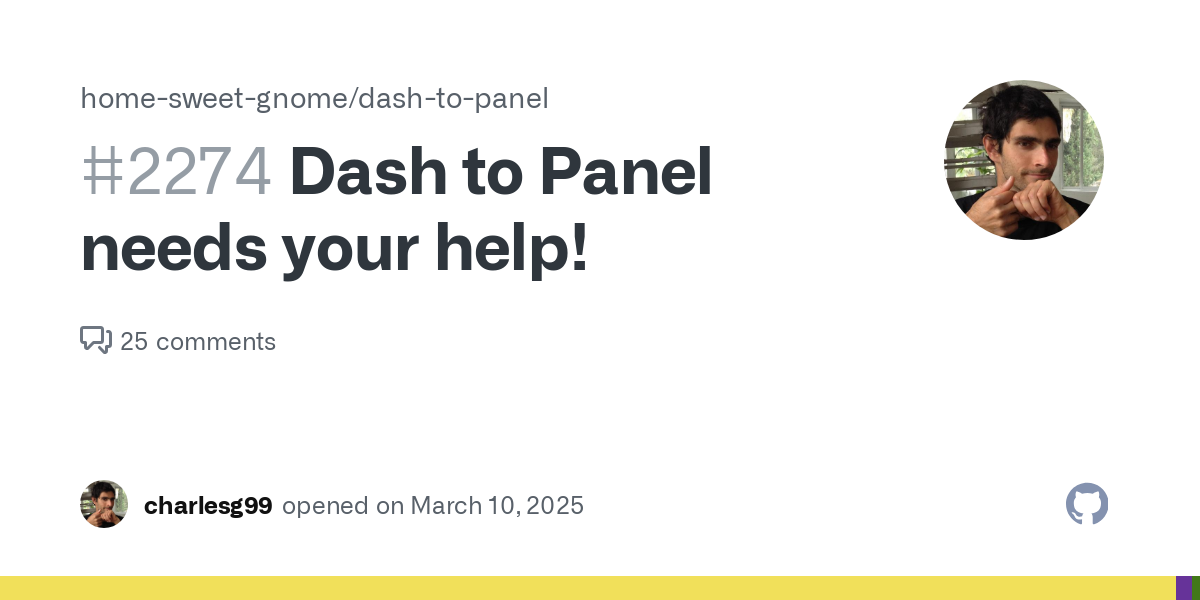Click the GitHub Octocat logo
This screenshot has width=1200, height=600.
[x=1087, y=504]
